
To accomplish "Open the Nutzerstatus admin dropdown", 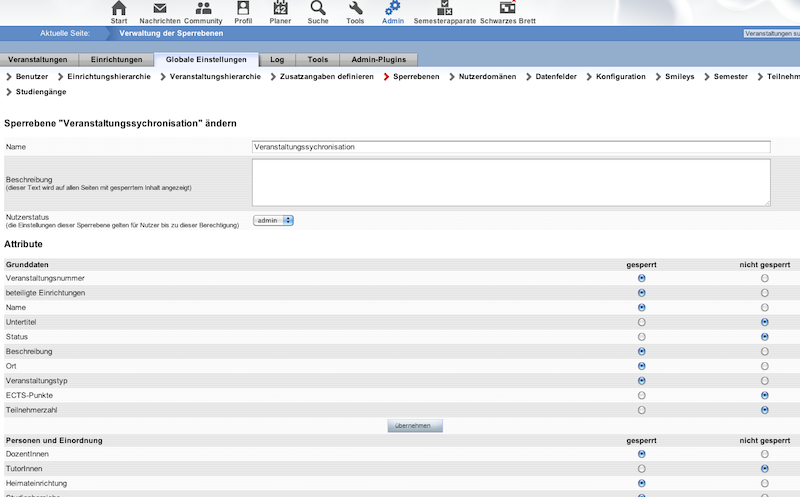I will click(273, 220).
